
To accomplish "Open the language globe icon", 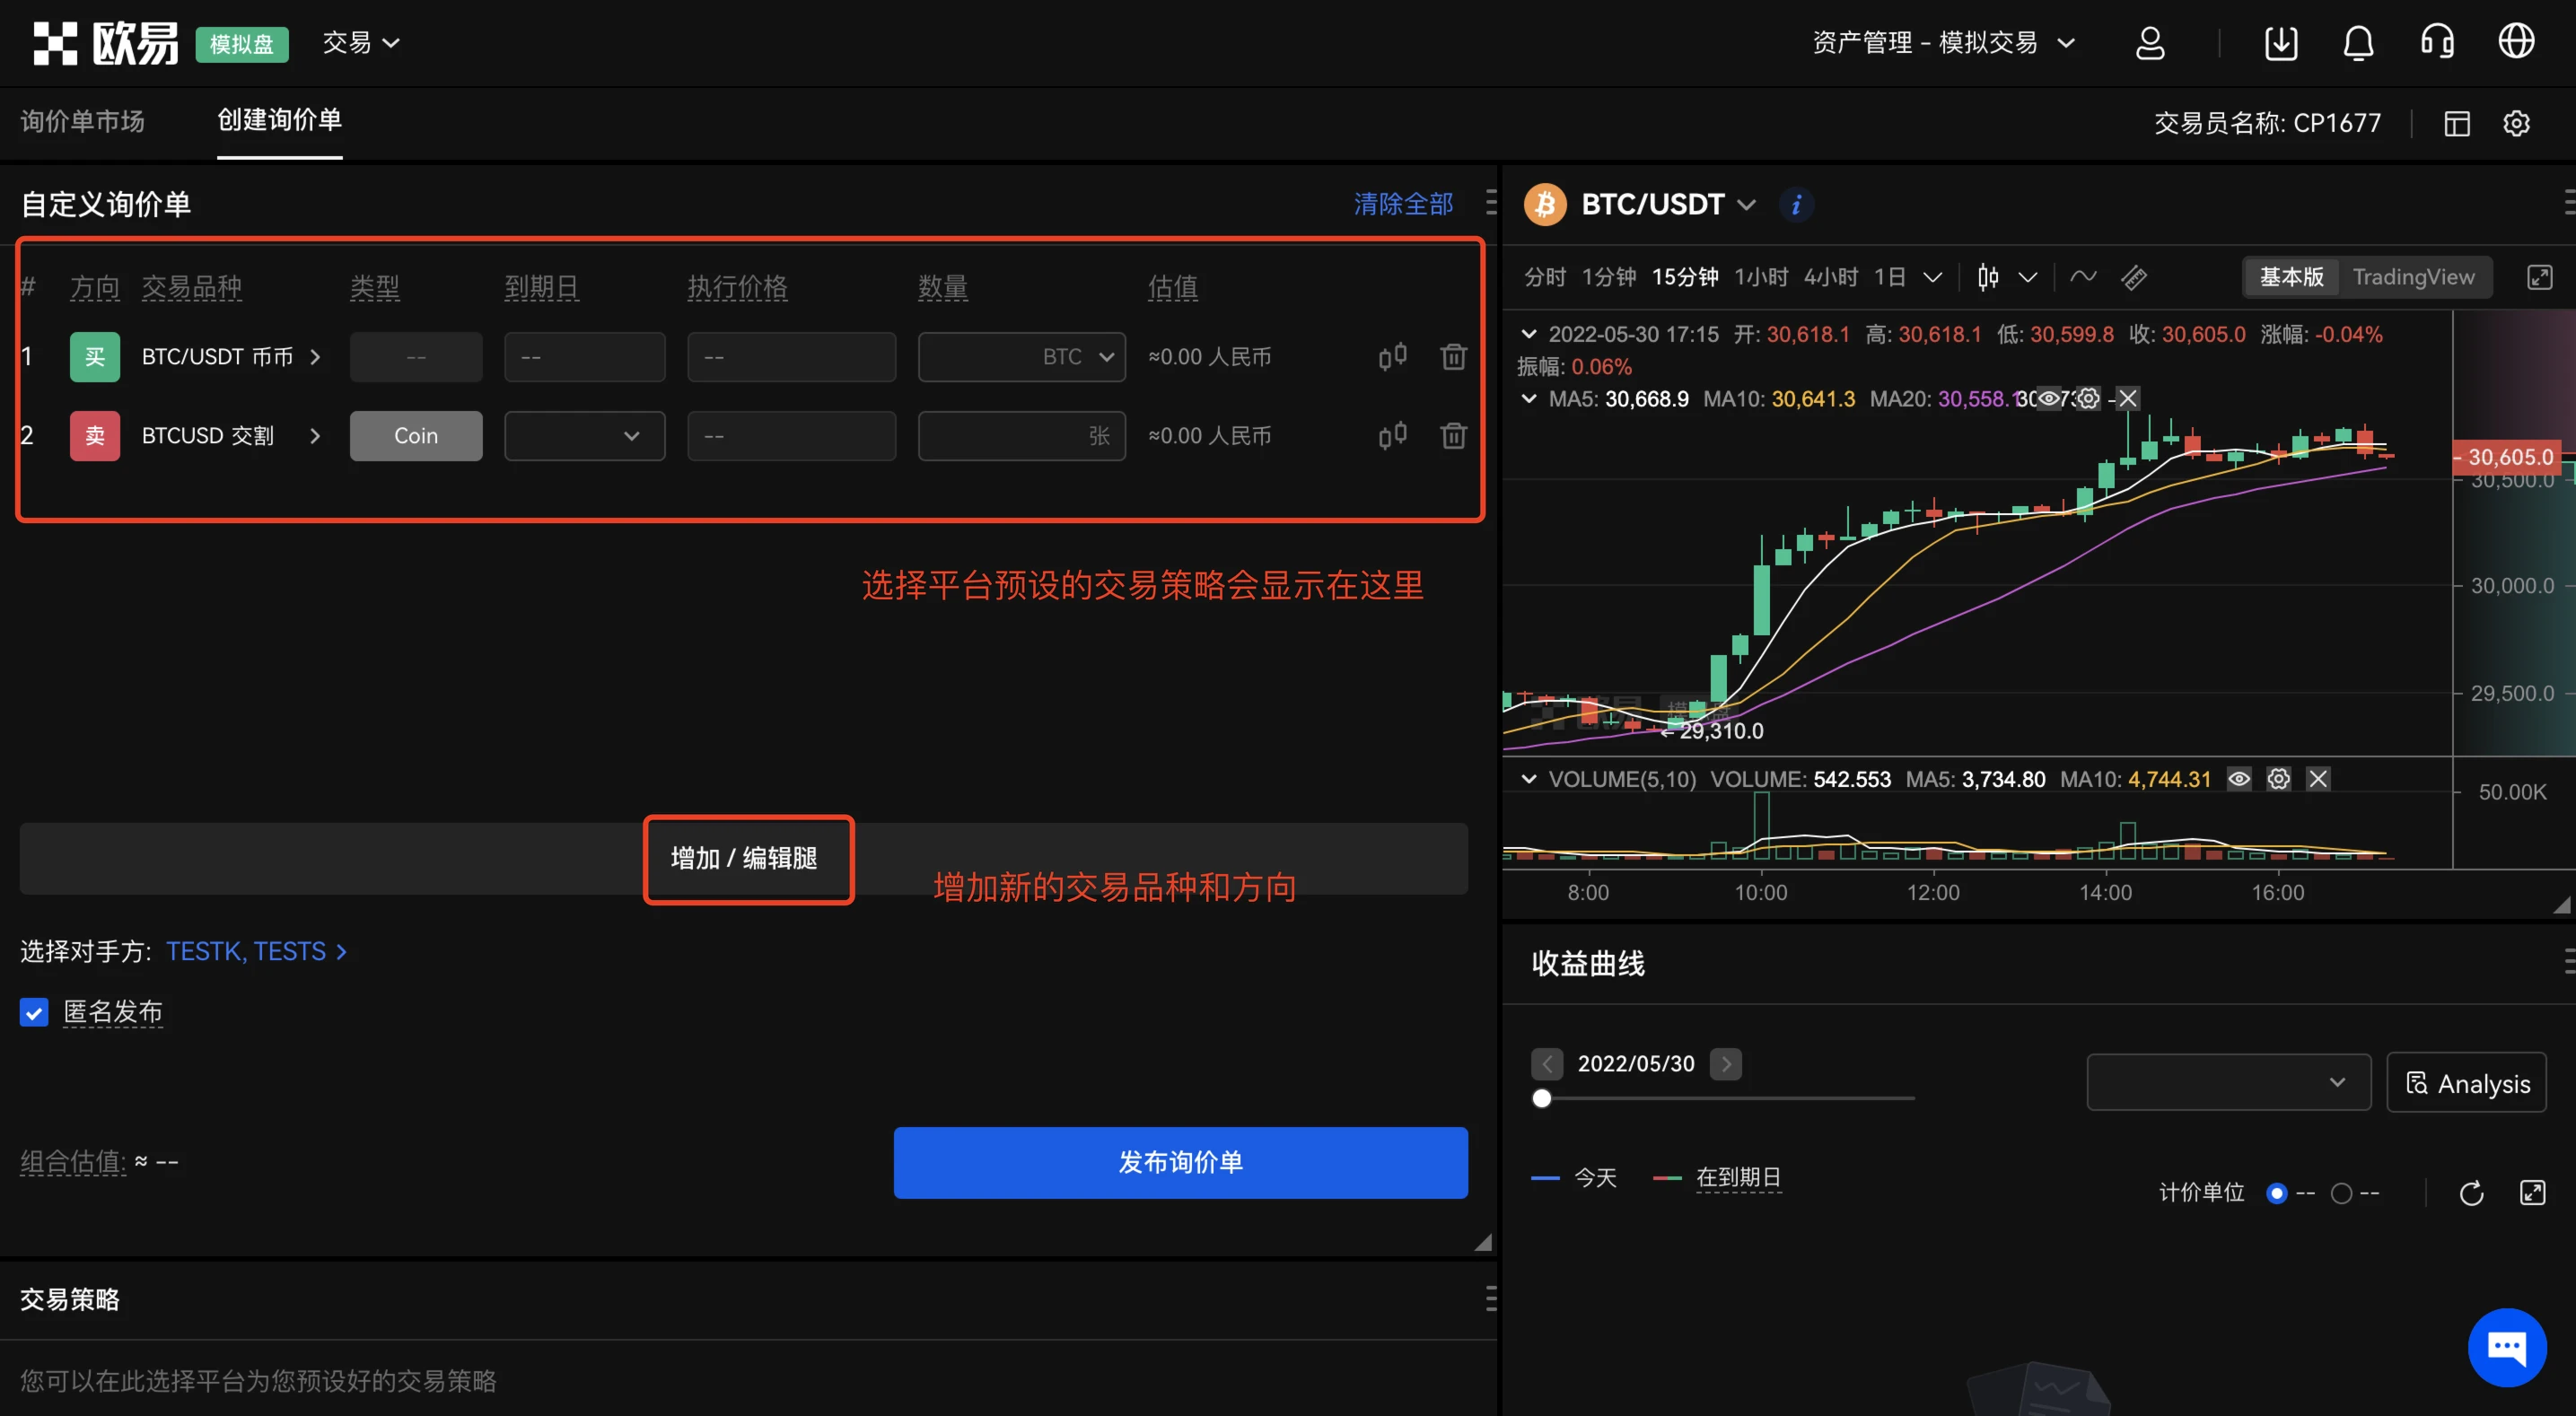I will (2516, 43).
